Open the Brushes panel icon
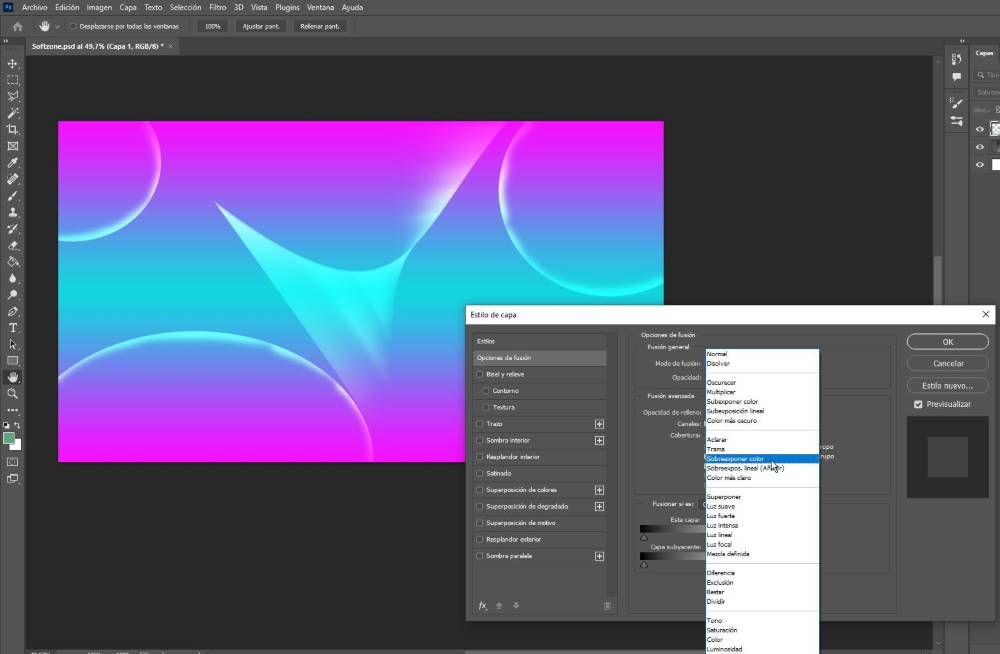 (x=956, y=121)
